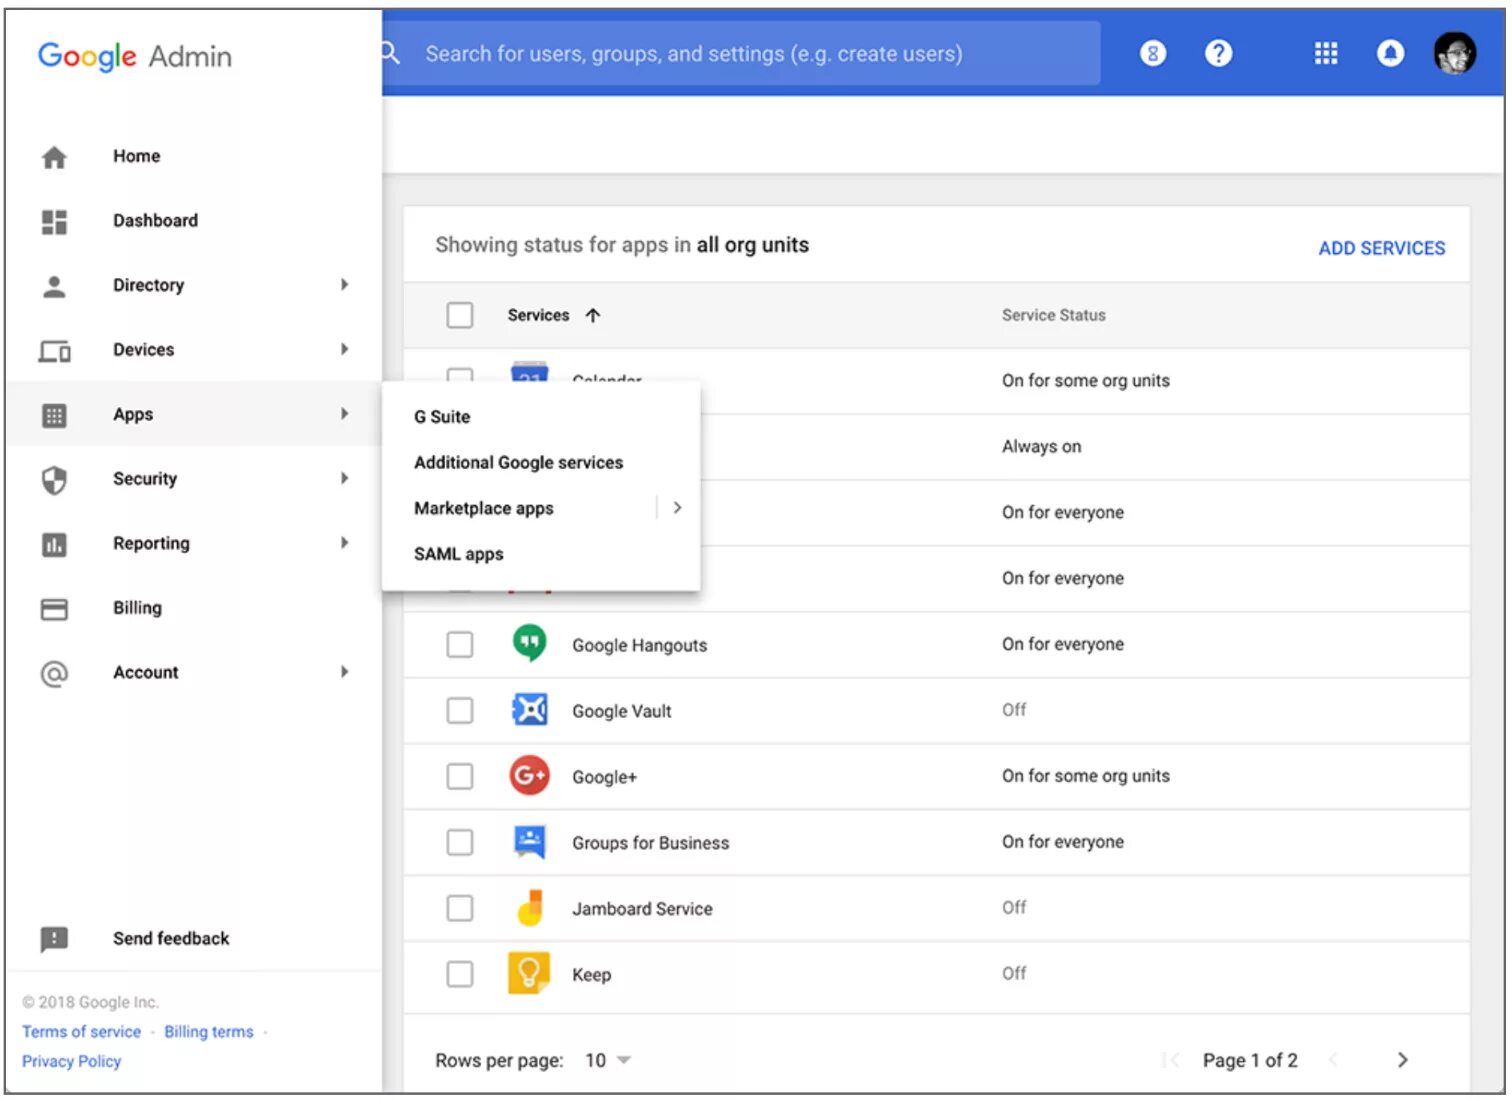This screenshot has width=1512, height=1100.
Task: Click the Send feedback label
Action: (171, 939)
